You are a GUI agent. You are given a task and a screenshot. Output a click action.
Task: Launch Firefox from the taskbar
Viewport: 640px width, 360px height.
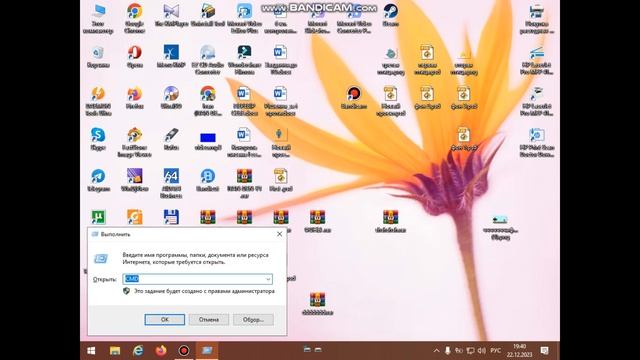click(x=161, y=351)
